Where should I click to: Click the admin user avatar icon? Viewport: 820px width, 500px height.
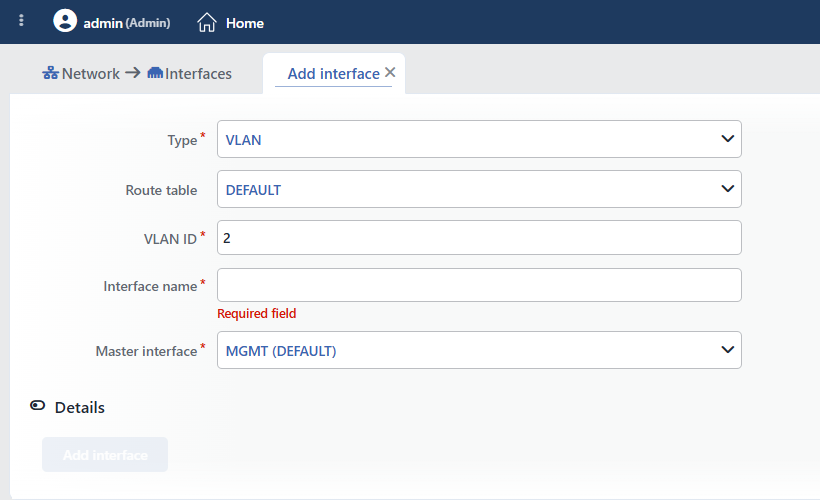(65, 21)
